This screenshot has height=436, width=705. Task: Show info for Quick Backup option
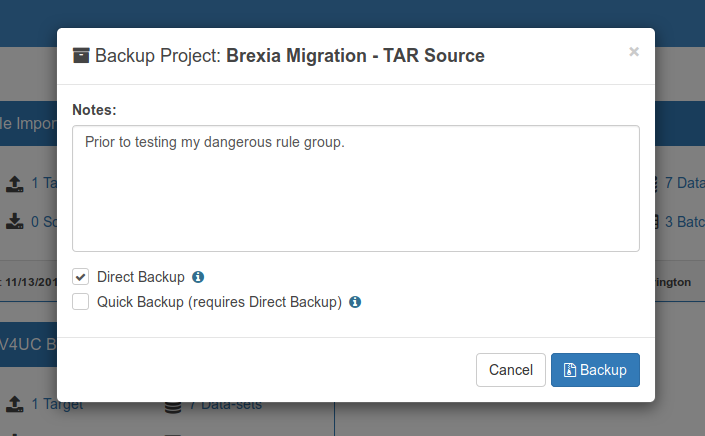point(355,302)
